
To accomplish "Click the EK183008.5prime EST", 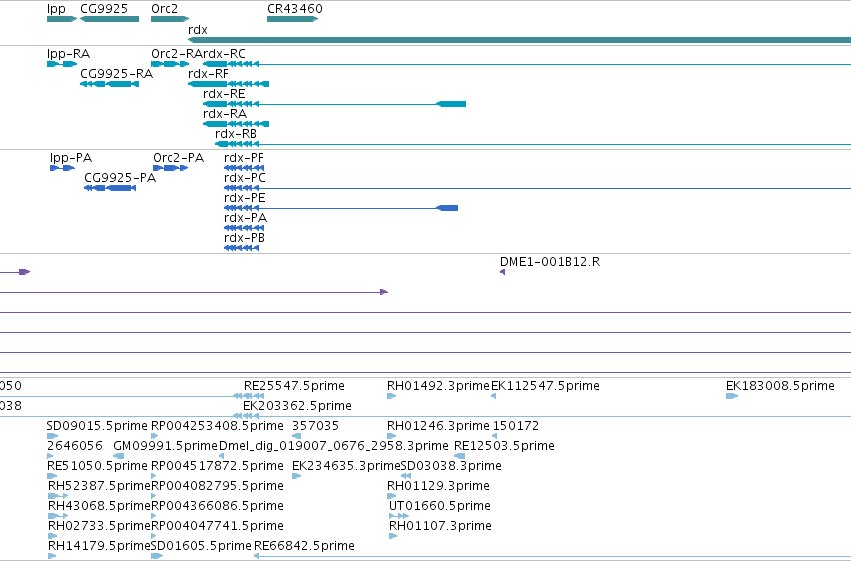I will pos(732,397).
